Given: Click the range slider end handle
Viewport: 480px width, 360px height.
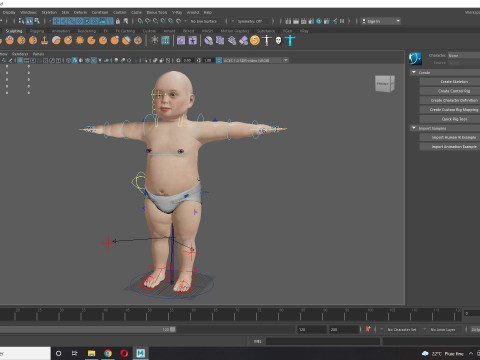Looking at the screenshot, I should coord(173,329).
